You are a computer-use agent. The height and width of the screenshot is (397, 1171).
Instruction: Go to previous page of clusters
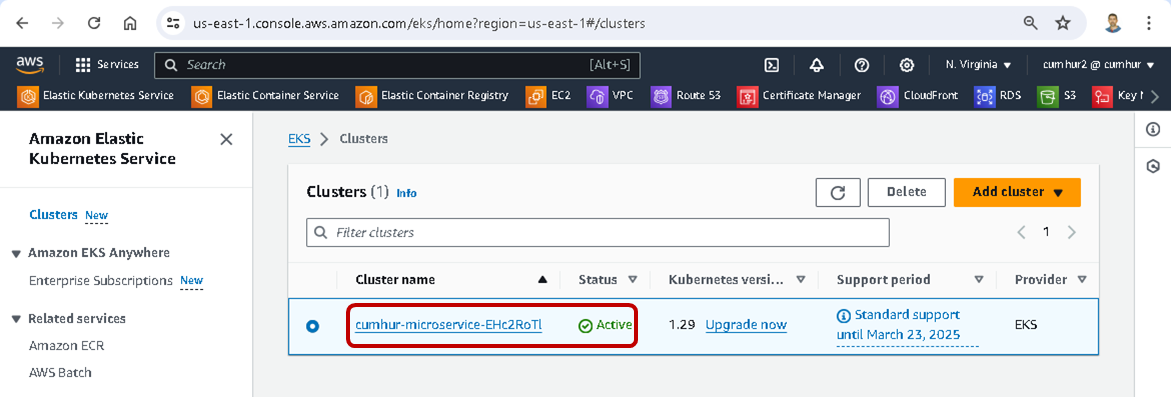point(1022,232)
